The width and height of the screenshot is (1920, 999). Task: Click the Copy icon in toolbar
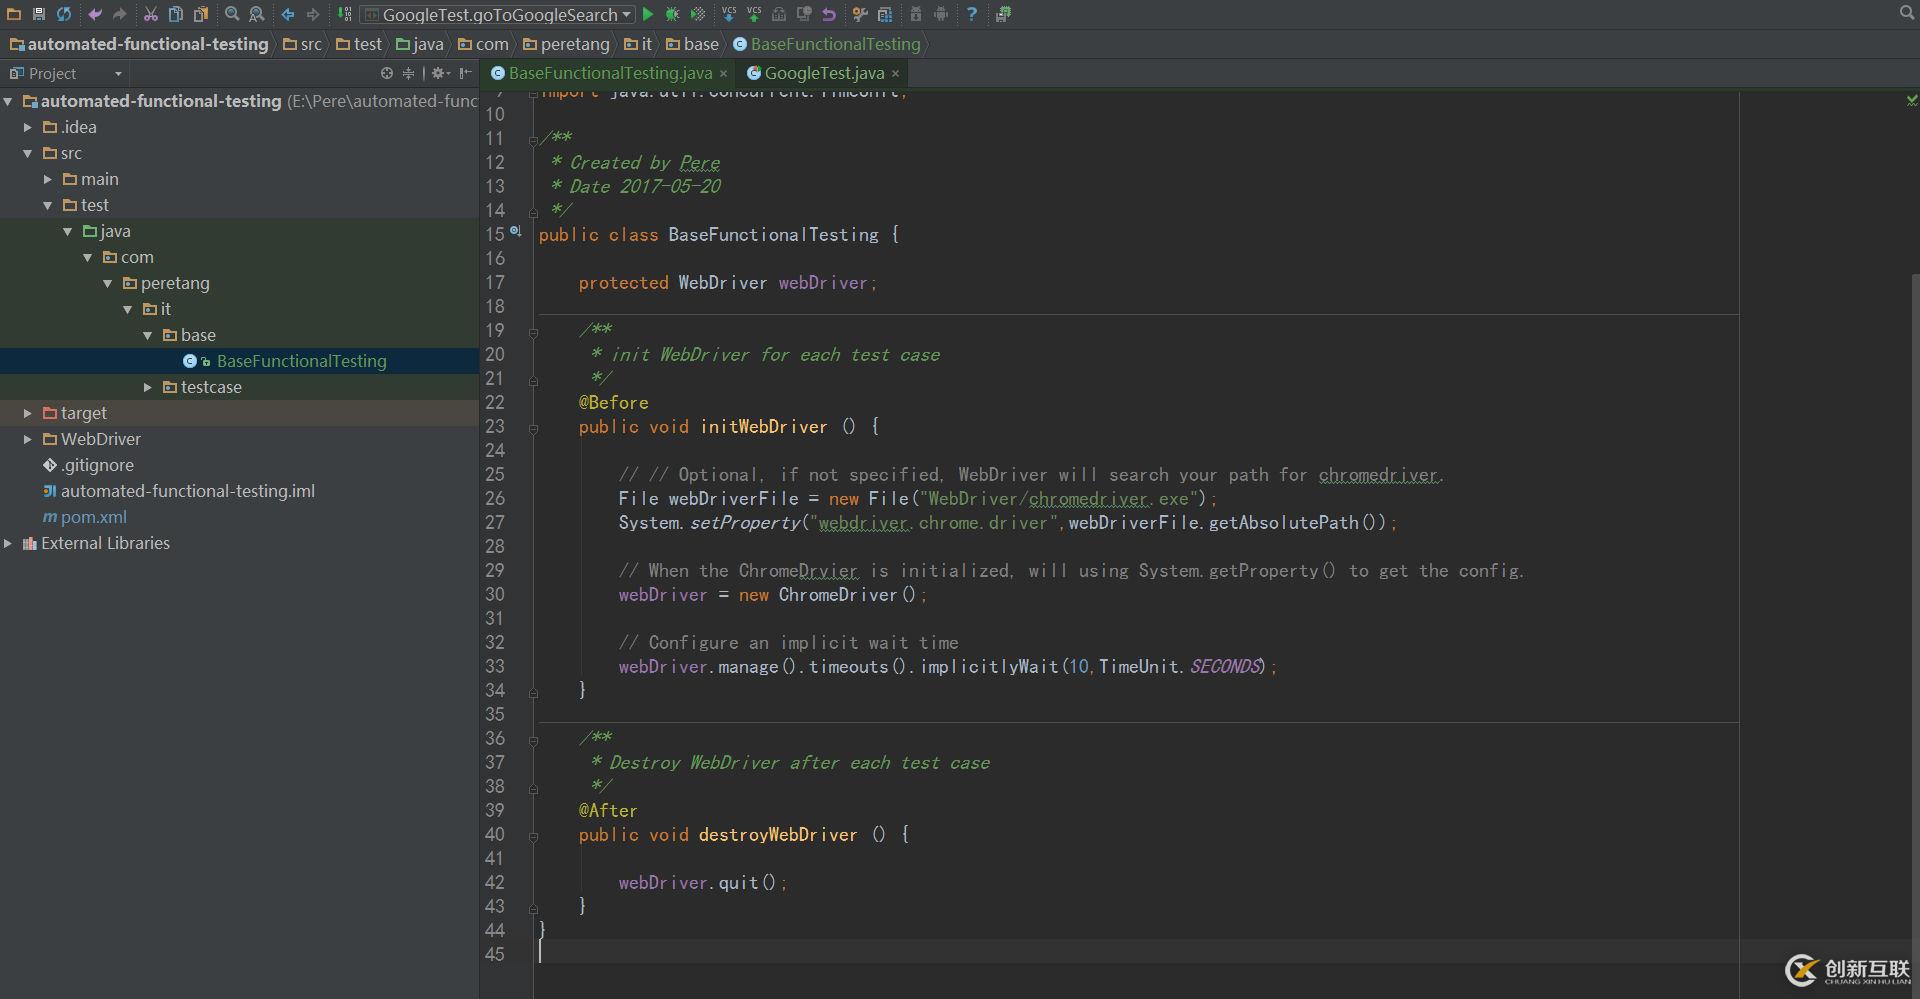tap(176, 14)
